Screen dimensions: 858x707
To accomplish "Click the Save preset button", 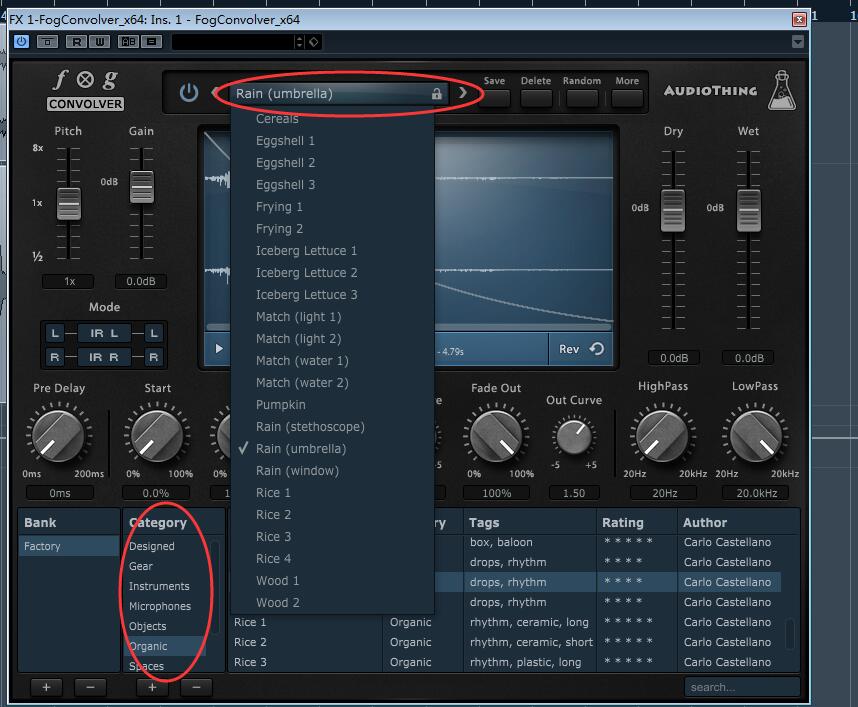I will click(495, 98).
